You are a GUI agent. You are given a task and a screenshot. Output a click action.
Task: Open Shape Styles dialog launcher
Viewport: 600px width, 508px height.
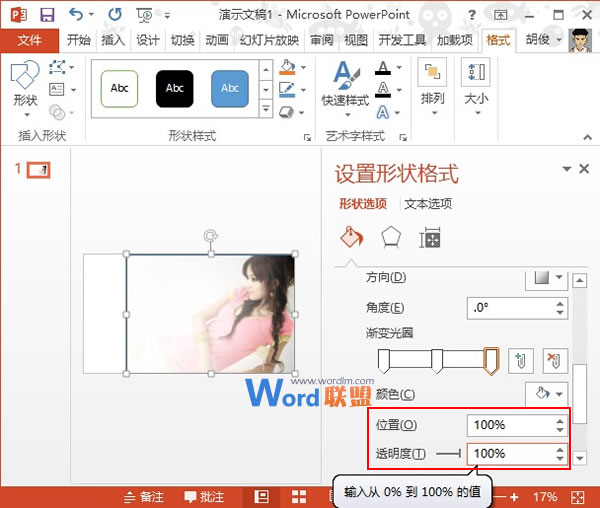307,137
